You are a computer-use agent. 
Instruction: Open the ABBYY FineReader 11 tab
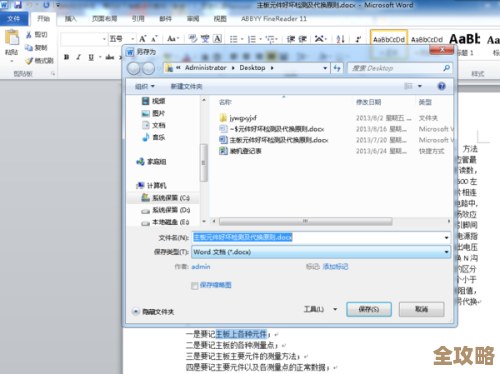(274, 19)
